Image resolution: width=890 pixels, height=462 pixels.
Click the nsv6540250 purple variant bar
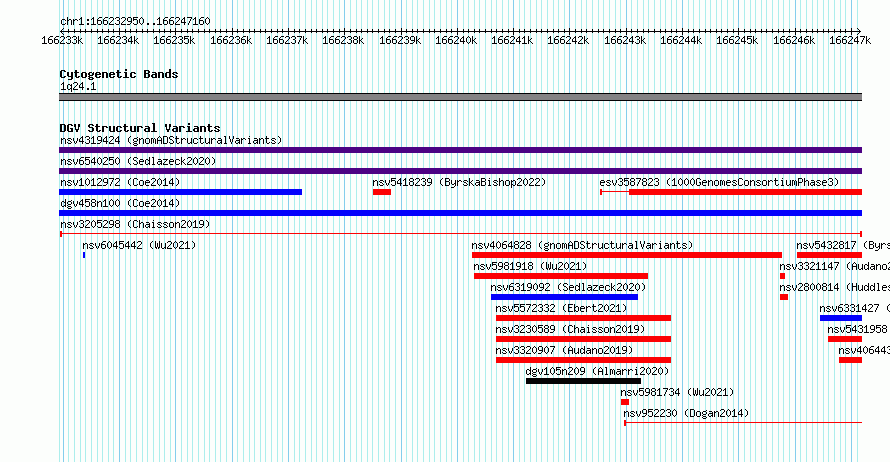click(x=460, y=171)
